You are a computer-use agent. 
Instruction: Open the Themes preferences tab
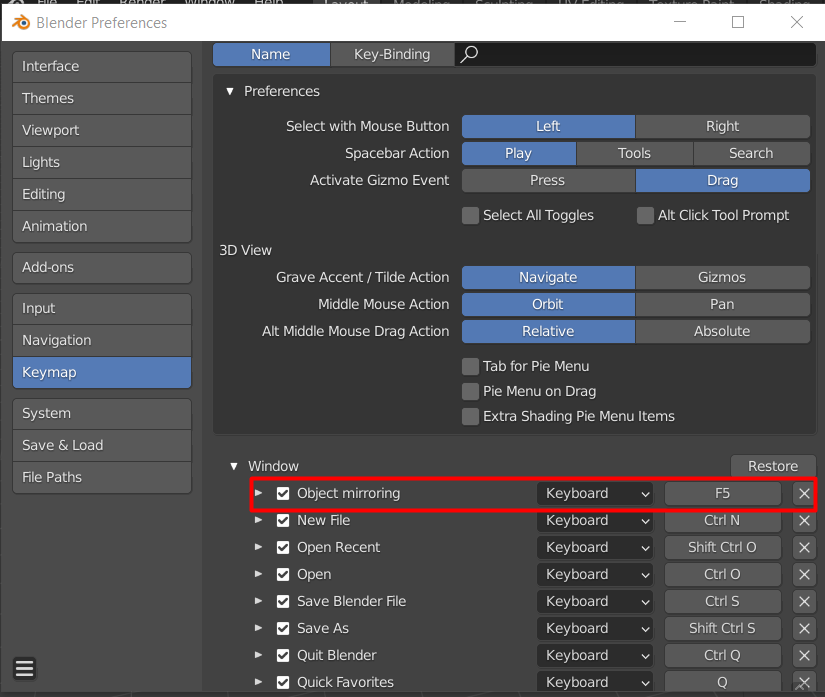point(102,98)
